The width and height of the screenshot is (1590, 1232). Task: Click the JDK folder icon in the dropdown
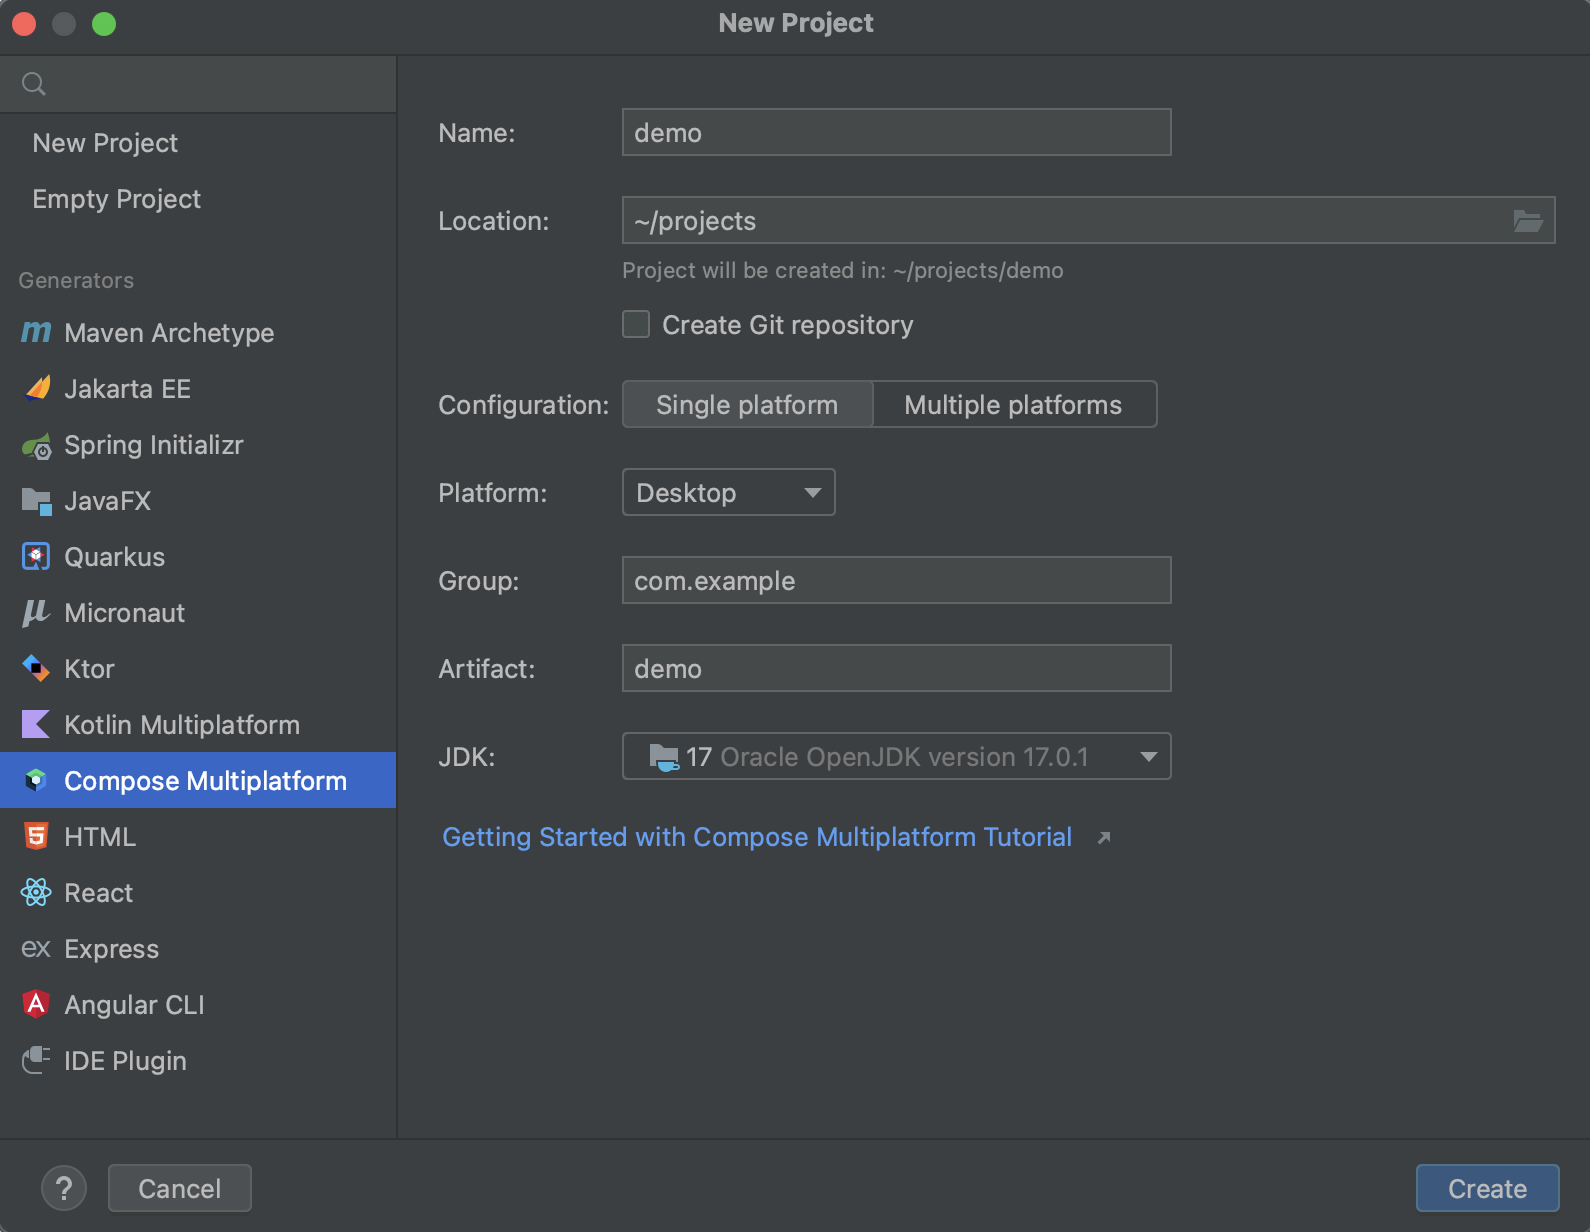(x=663, y=757)
